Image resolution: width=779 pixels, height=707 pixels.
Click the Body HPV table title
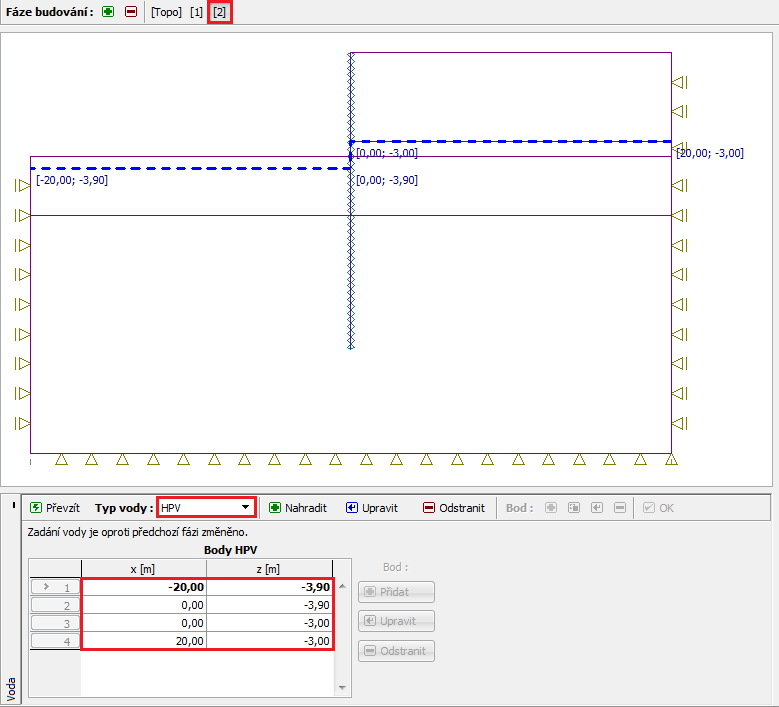pyautogui.click(x=231, y=550)
